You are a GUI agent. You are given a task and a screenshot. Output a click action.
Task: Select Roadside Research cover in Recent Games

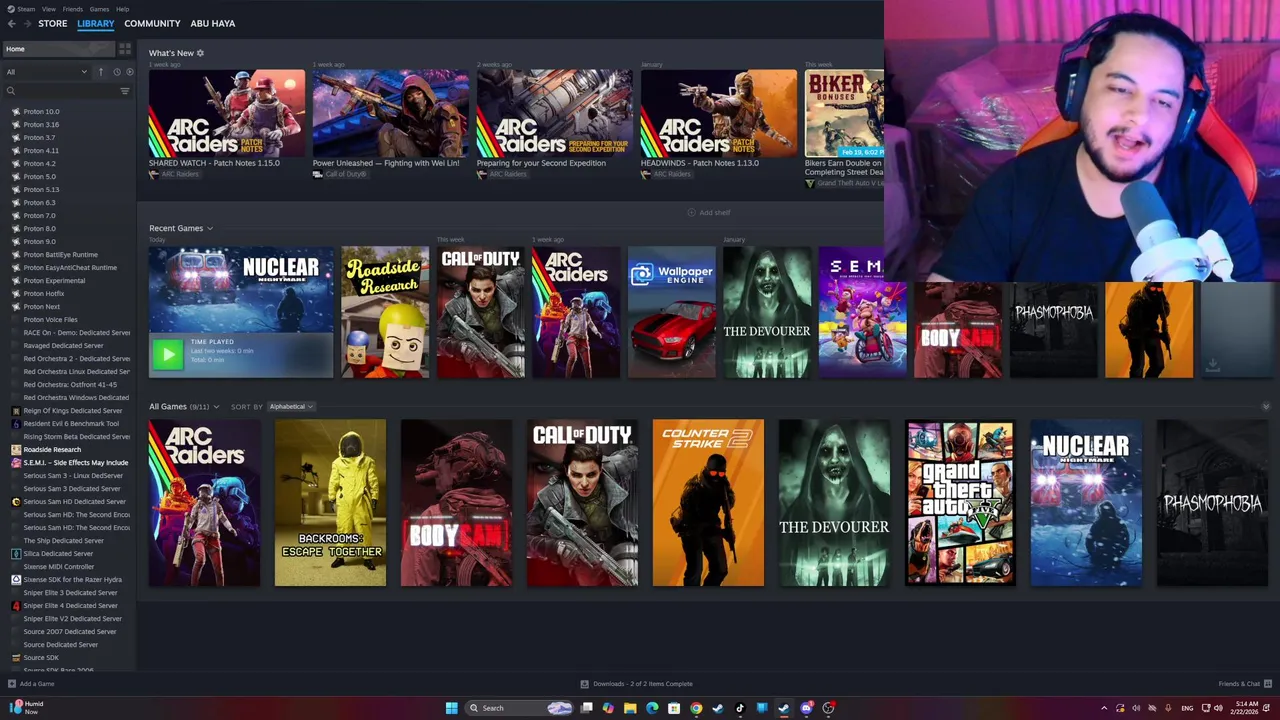pos(385,313)
